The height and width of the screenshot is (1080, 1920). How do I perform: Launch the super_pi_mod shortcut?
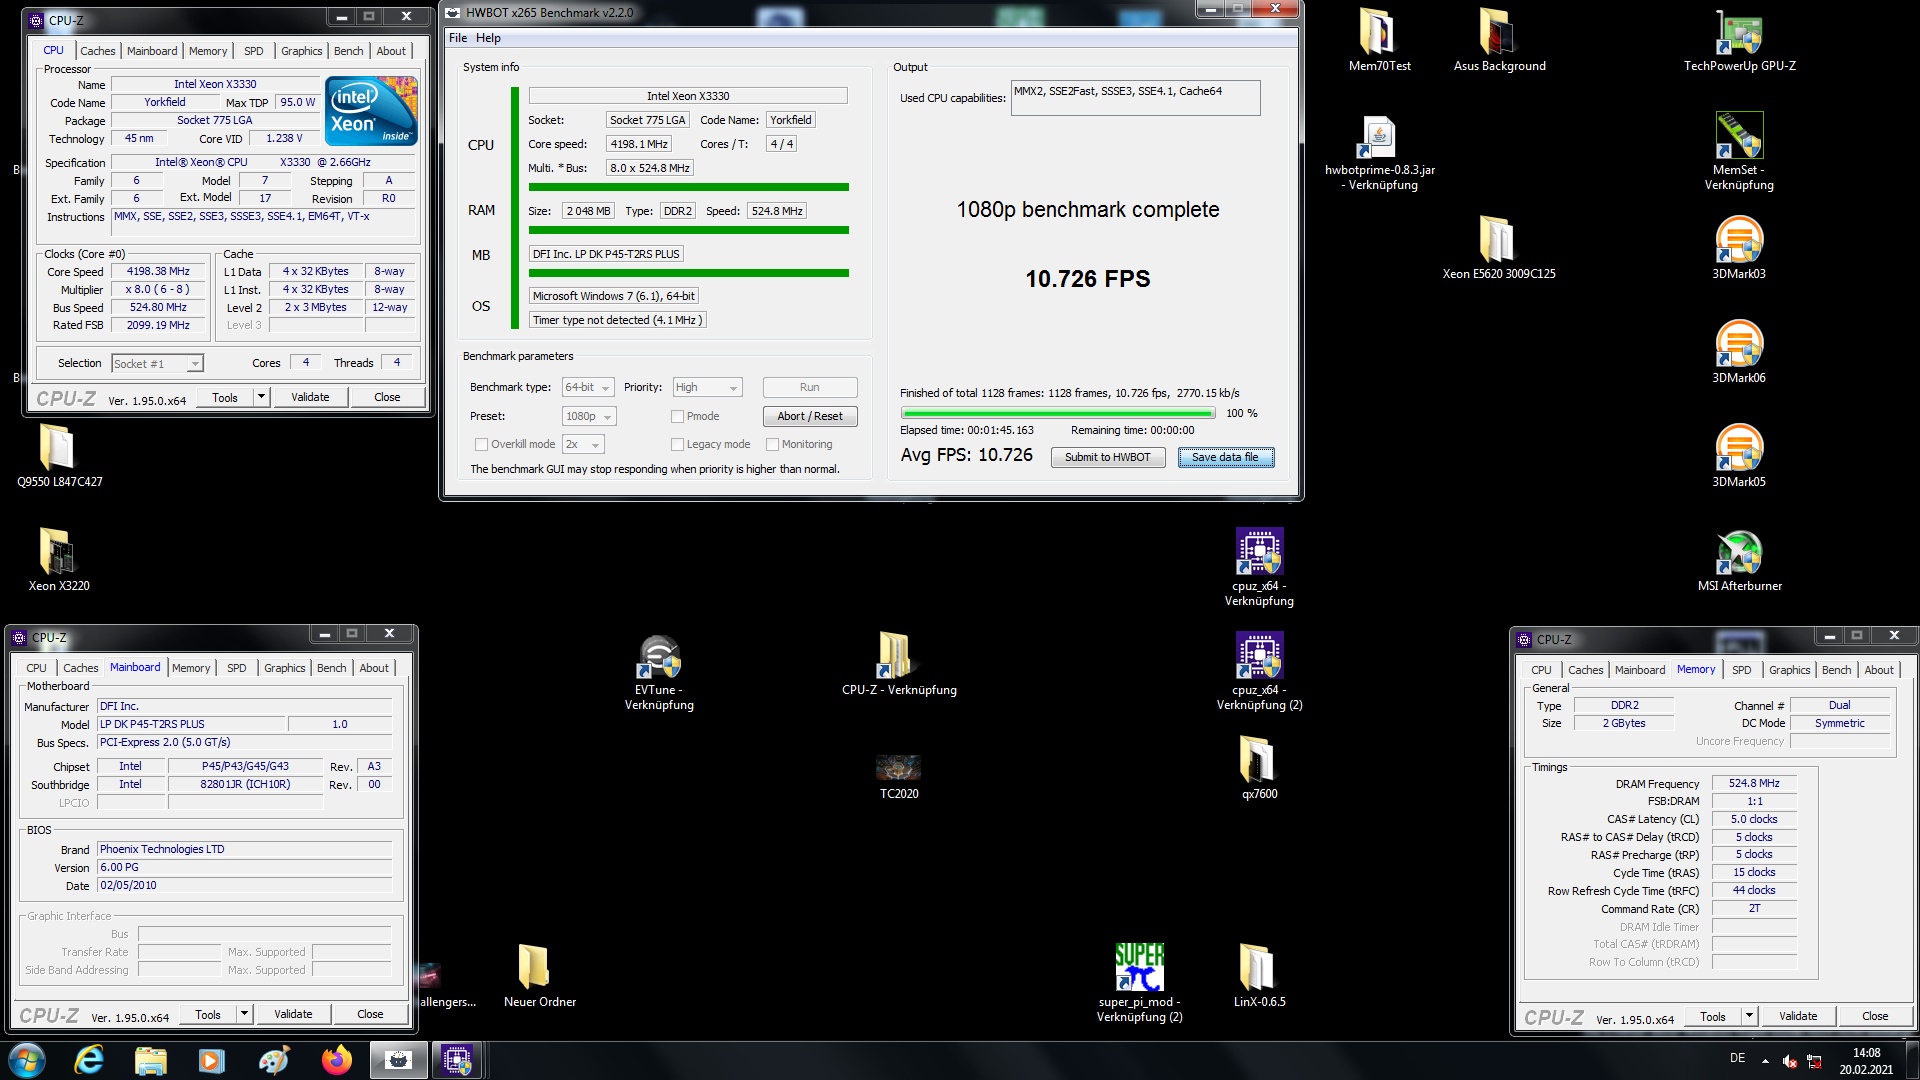point(1139,983)
